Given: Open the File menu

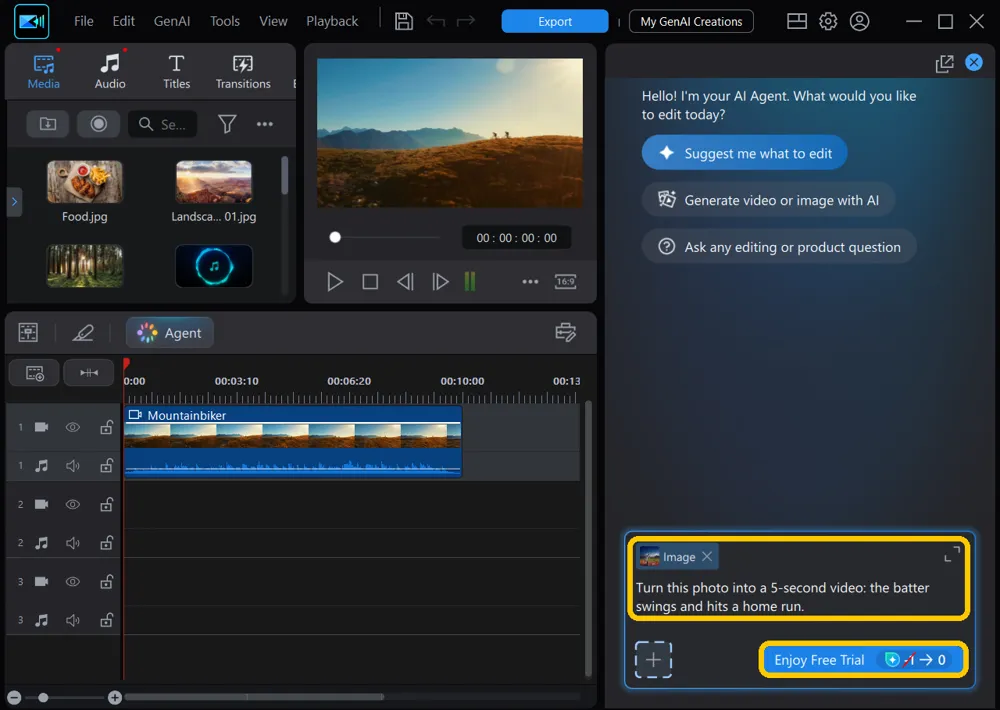Looking at the screenshot, I should coord(84,21).
